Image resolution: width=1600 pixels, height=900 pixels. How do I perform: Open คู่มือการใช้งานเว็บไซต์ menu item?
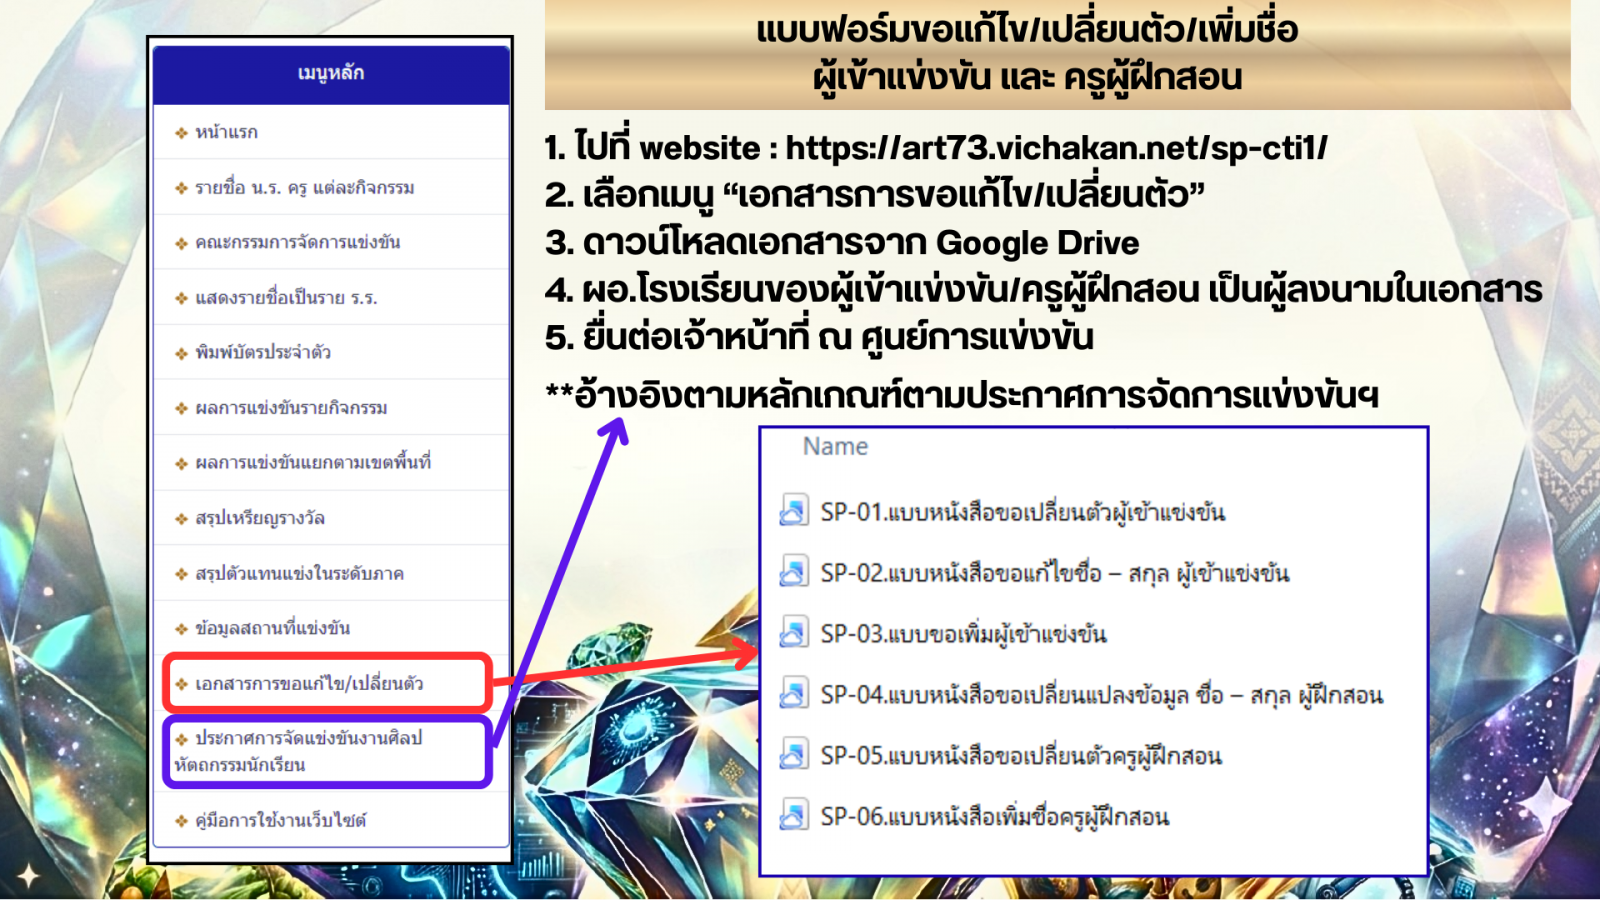click(x=280, y=821)
